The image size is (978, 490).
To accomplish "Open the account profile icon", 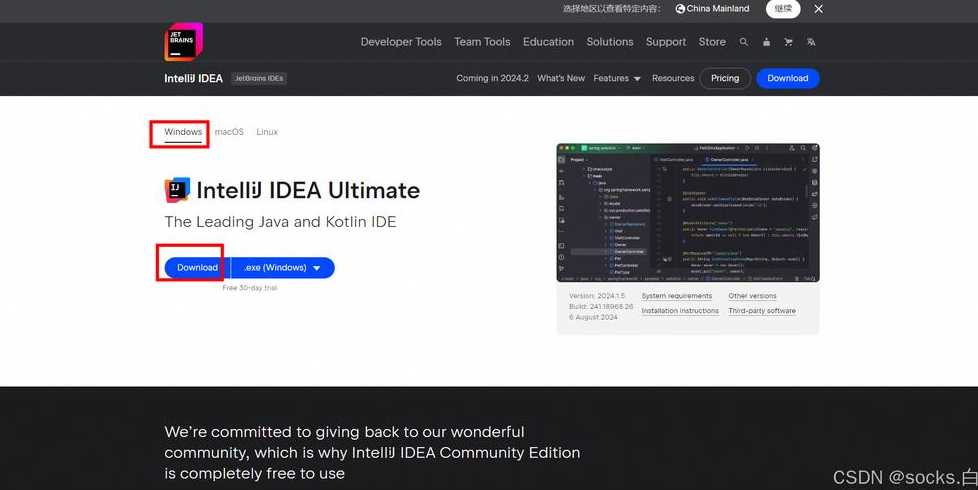I will tap(767, 42).
